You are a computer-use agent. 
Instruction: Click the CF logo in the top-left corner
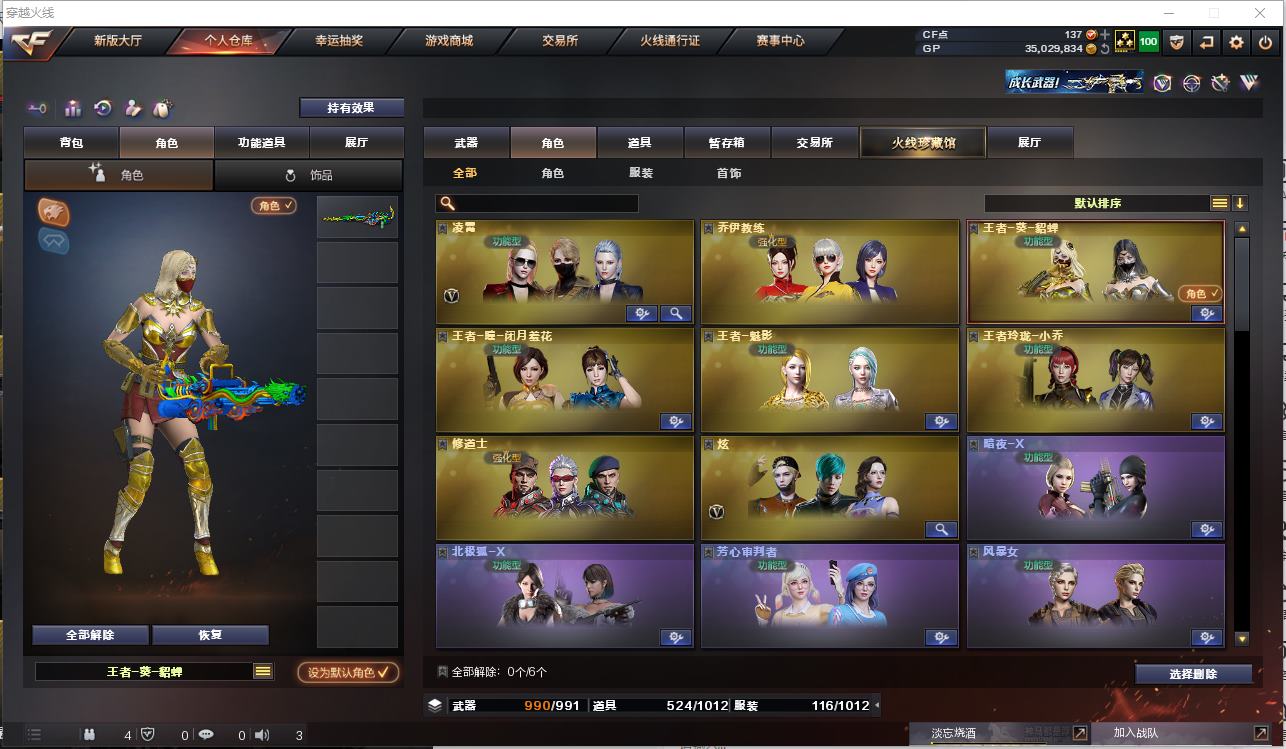tap(32, 43)
